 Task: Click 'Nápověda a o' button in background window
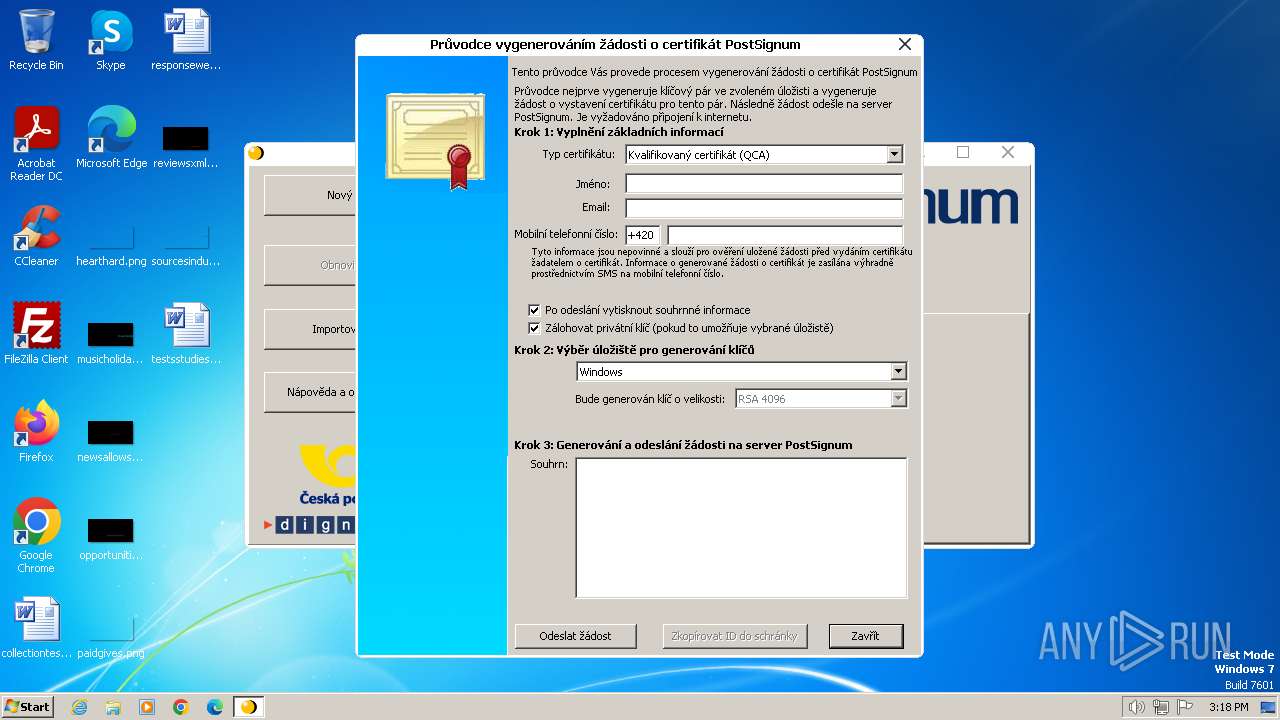coord(310,392)
